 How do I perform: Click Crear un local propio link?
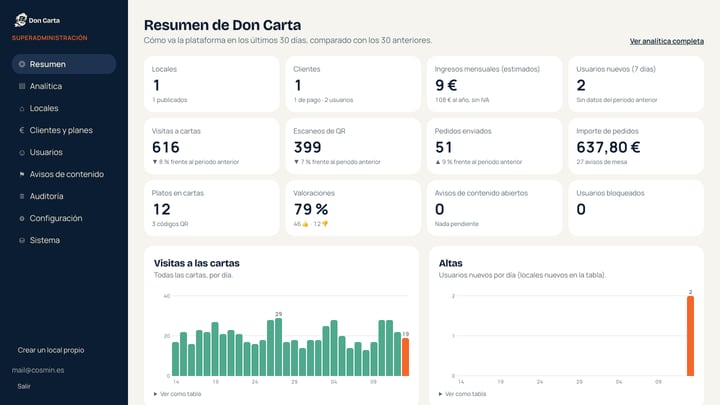pyautogui.click(x=51, y=350)
